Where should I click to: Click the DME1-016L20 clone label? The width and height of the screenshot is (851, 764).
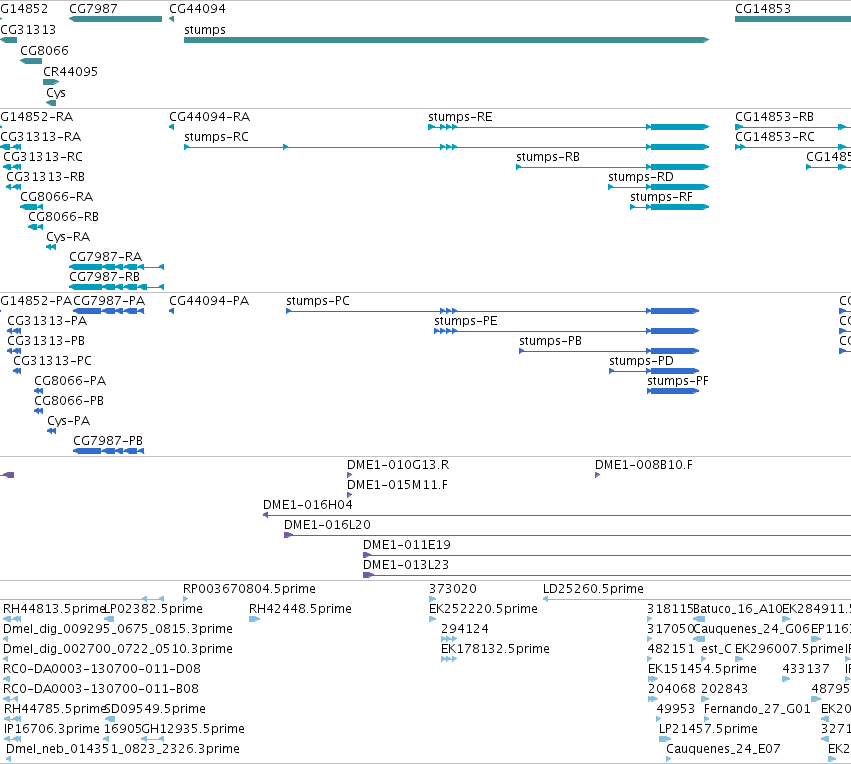click(x=327, y=525)
